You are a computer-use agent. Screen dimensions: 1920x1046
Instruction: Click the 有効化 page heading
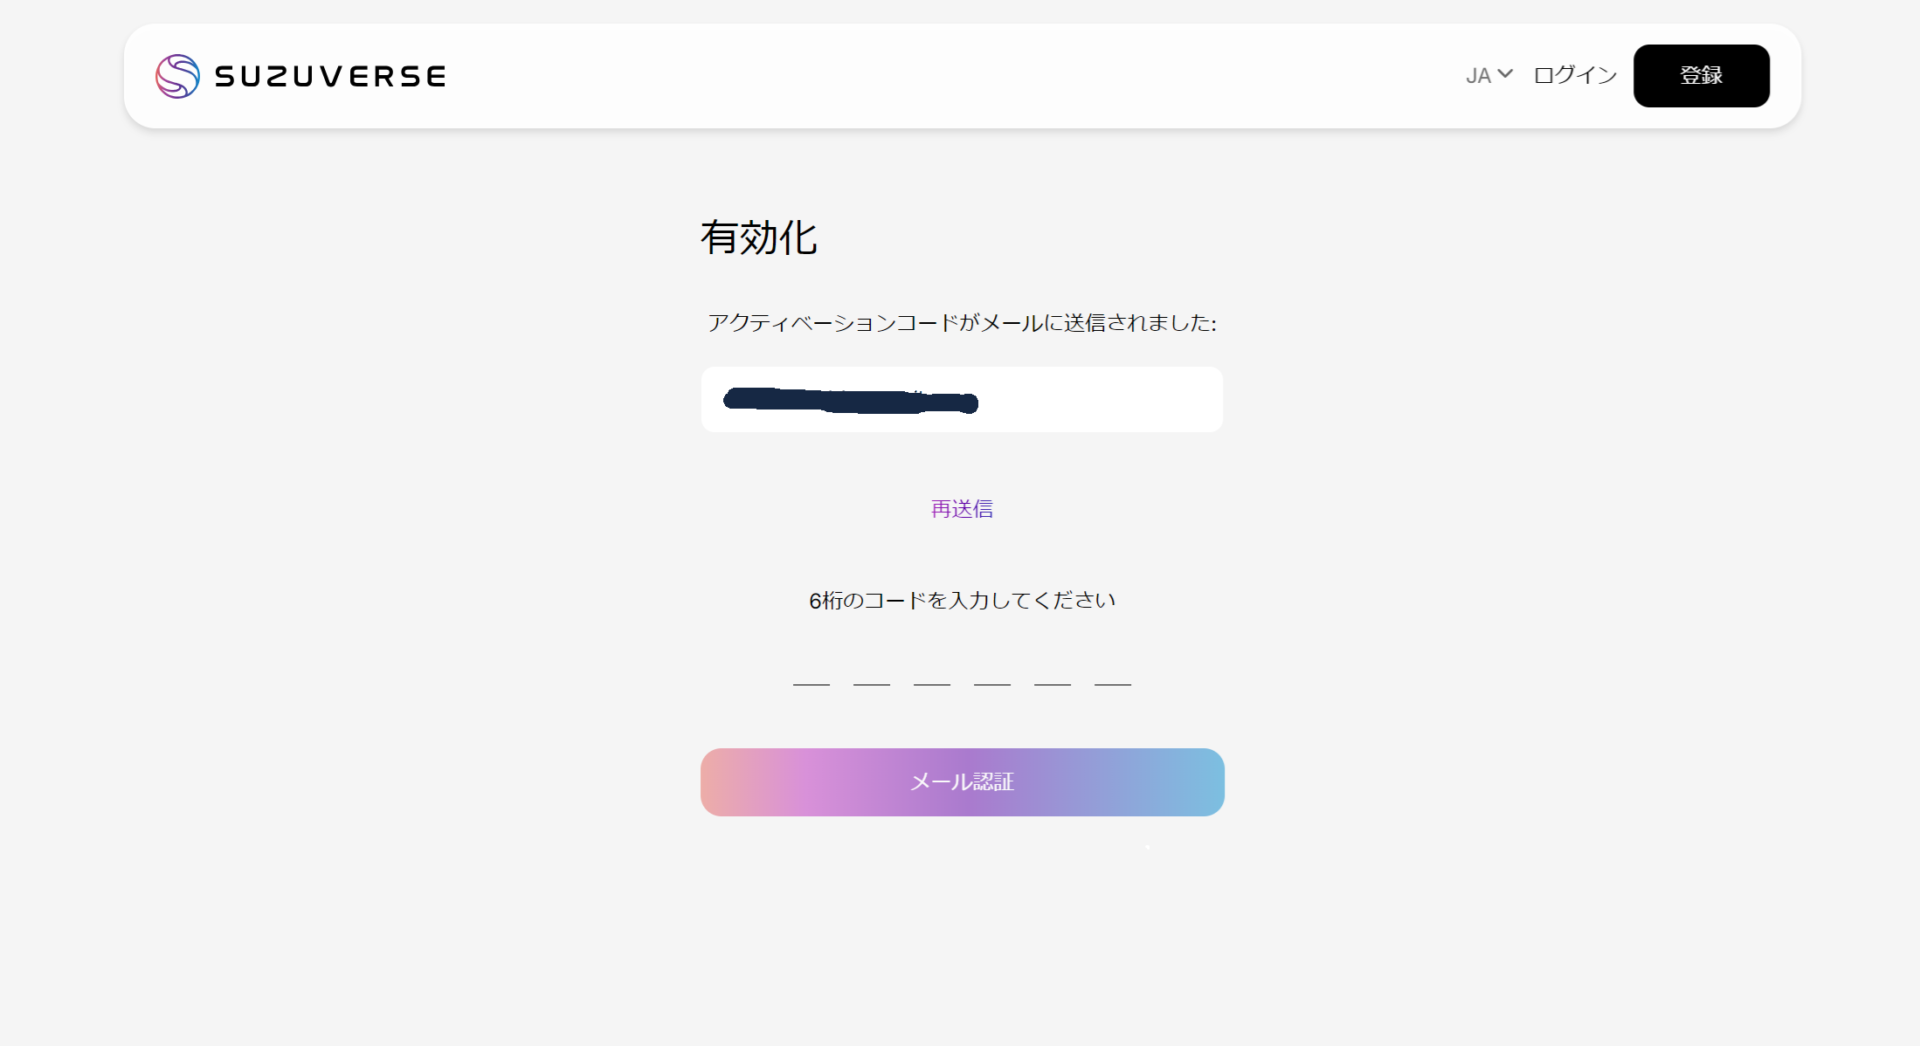click(x=759, y=238)
